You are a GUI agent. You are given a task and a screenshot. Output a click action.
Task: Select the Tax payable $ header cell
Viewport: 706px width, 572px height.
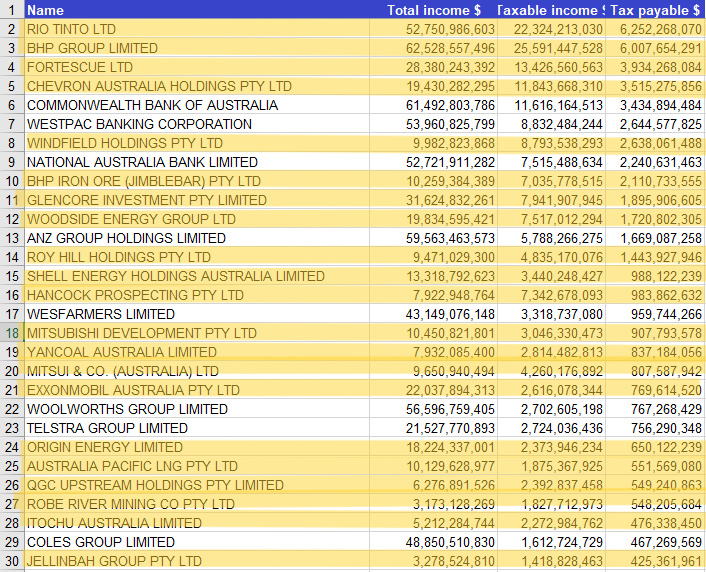(656, 10)
